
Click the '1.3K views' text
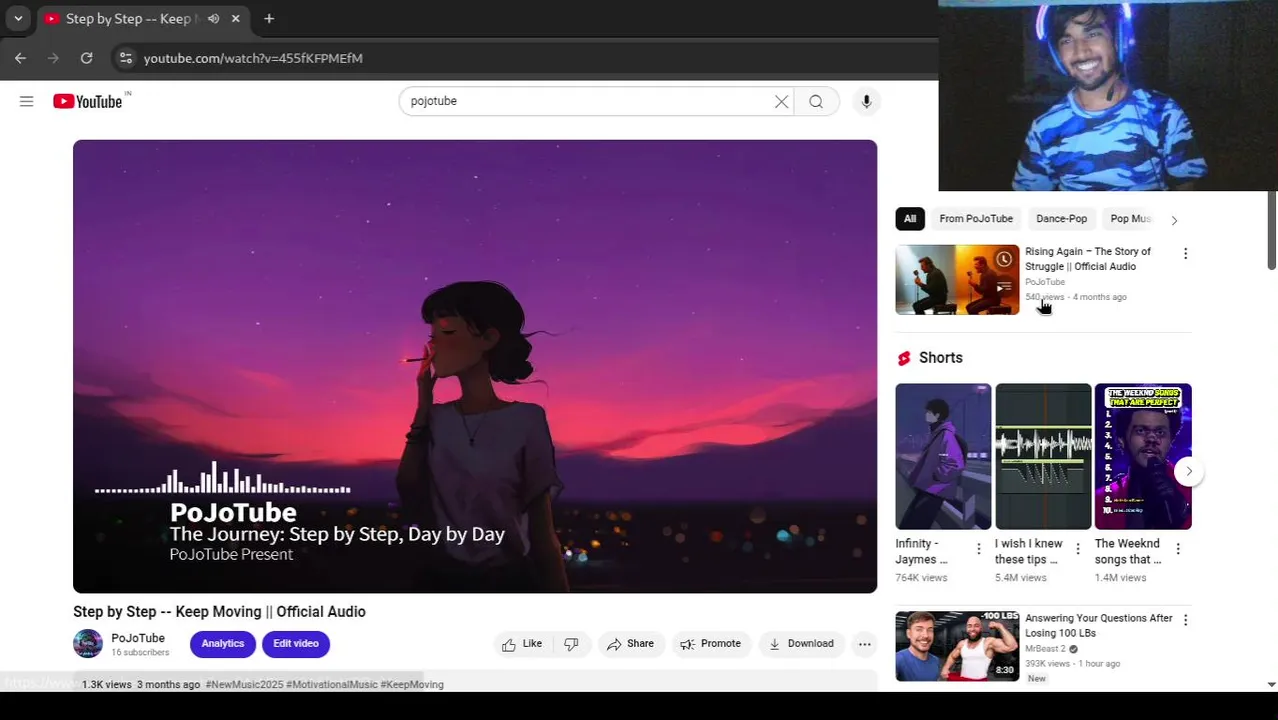pos(106,685)
